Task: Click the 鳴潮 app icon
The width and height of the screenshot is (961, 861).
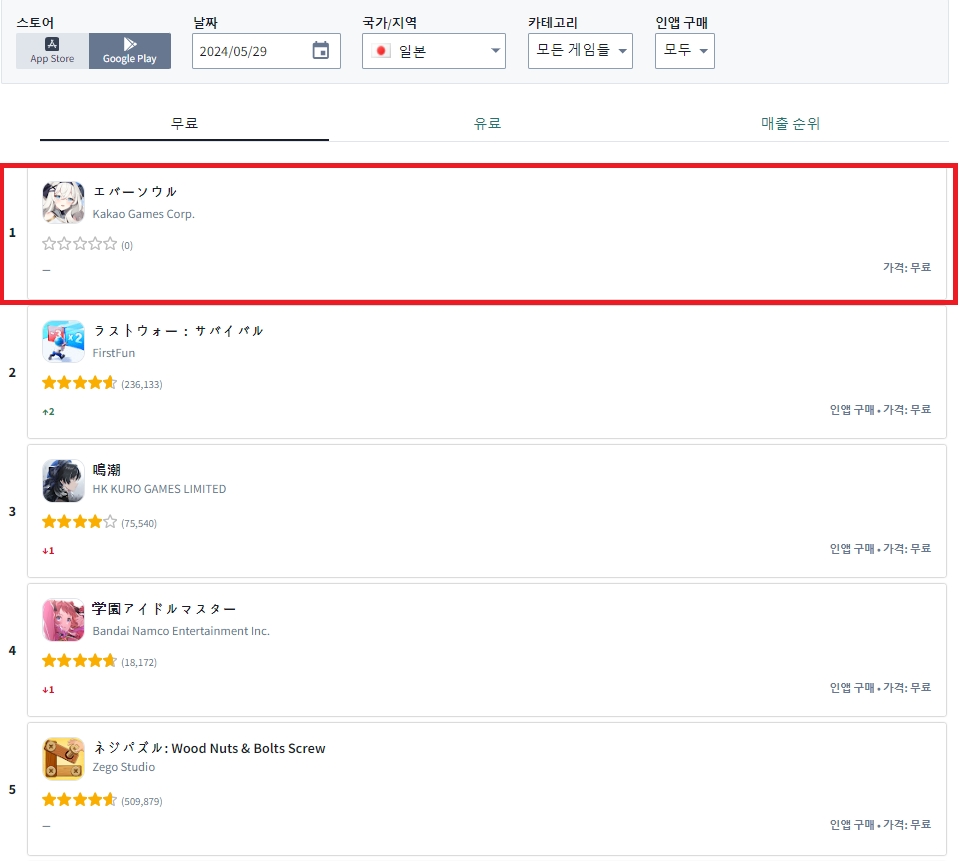Action: pyautogui.click(x=63, y=480)
